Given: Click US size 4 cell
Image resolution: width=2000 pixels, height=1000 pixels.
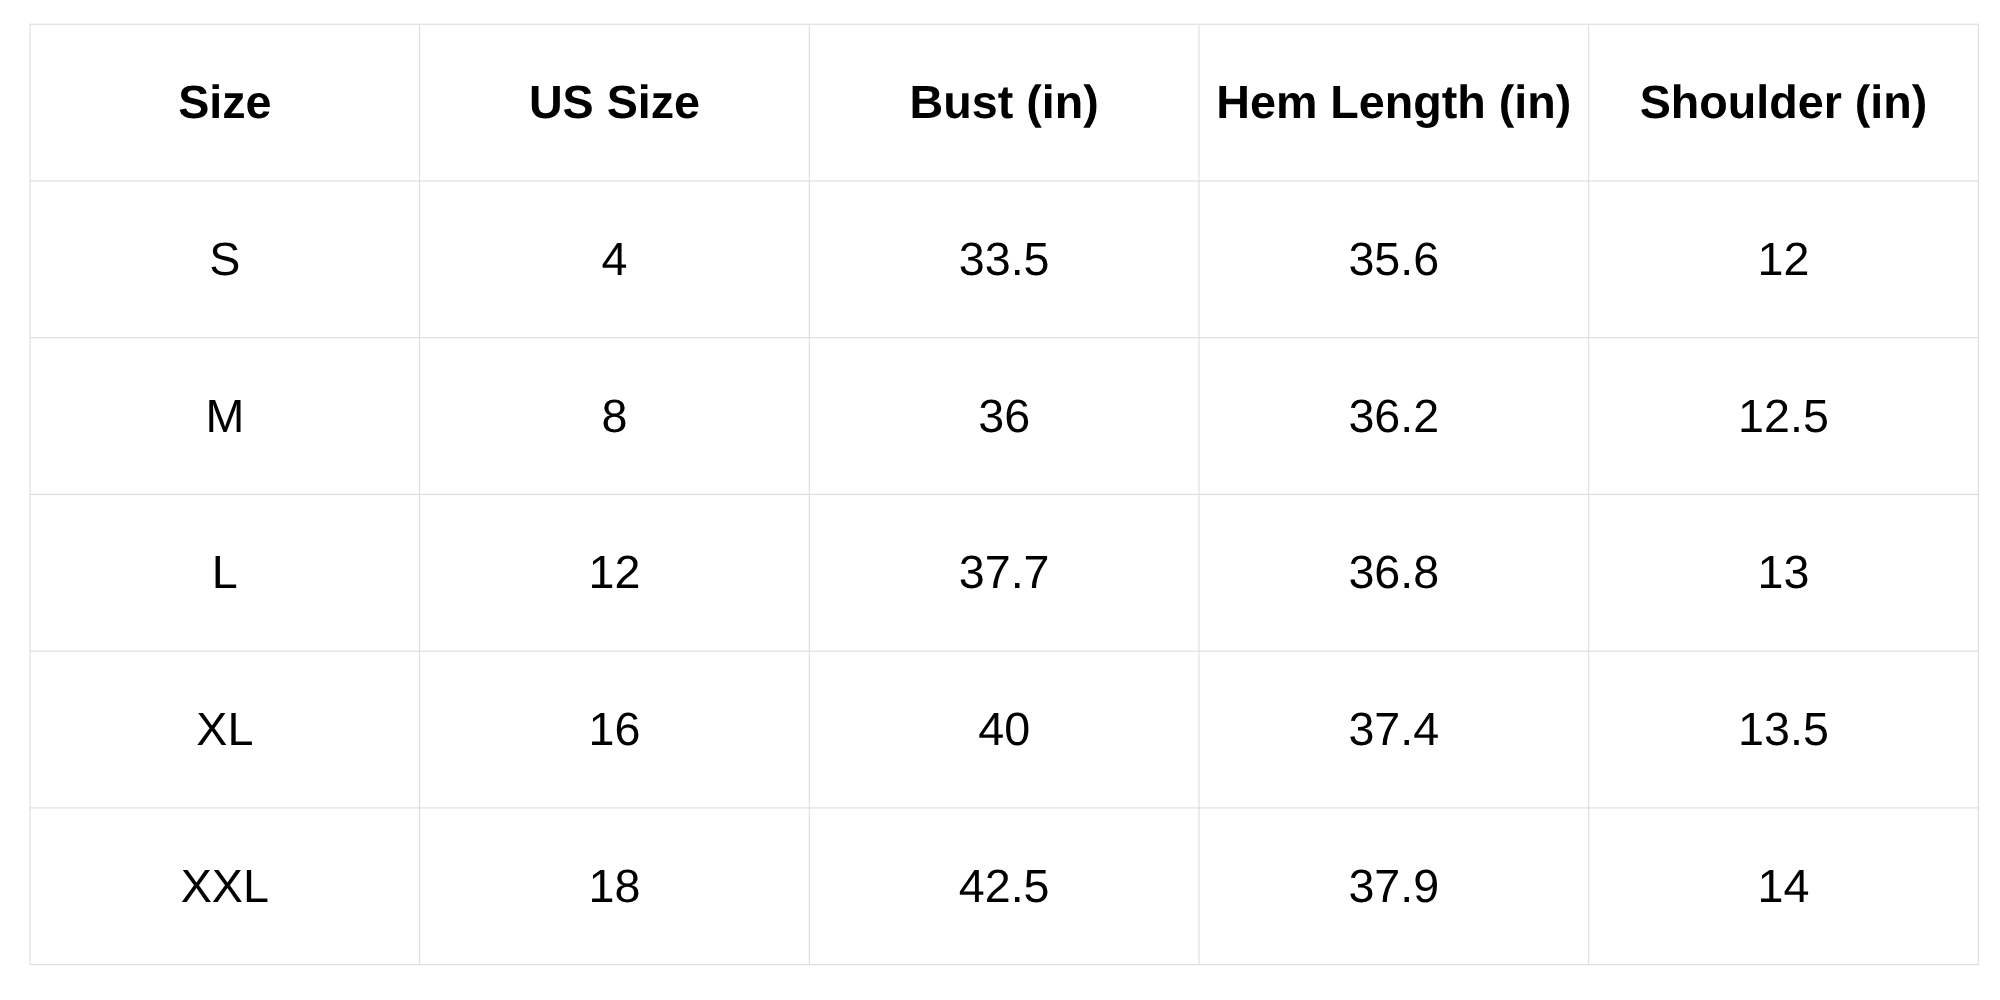Looking at the screenshot, I should pos(614,260).
